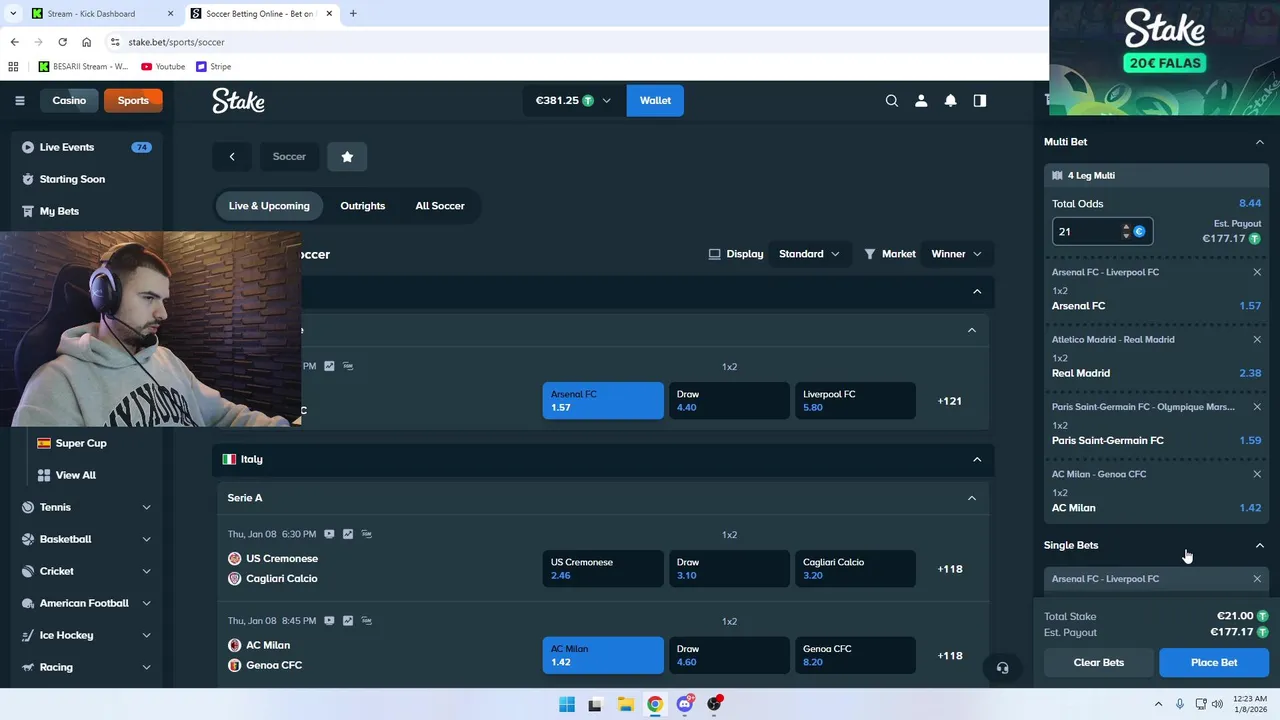The width and height of the screenshot is (1280, 720).
Task: Click the Live Events play icon in sidebar
Action: (x=28, y=147)
